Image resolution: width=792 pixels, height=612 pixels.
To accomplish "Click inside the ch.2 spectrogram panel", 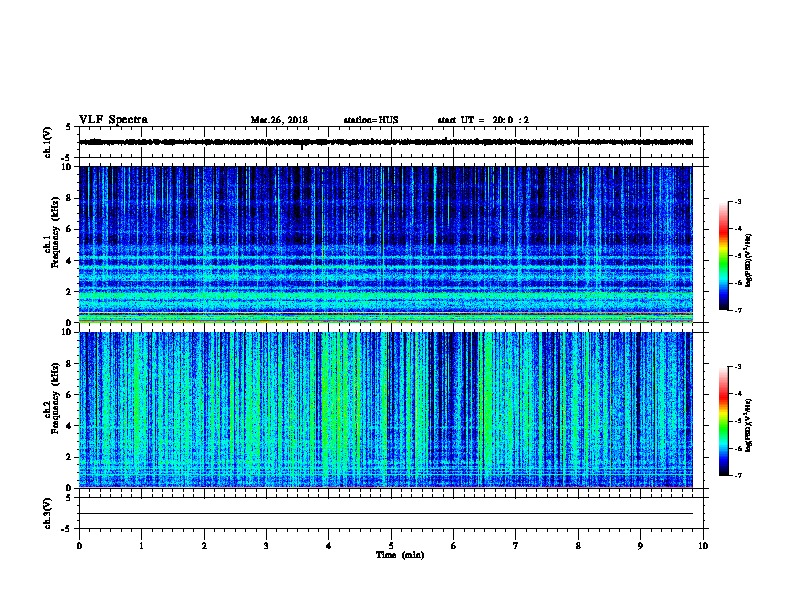I will point(386,410).
